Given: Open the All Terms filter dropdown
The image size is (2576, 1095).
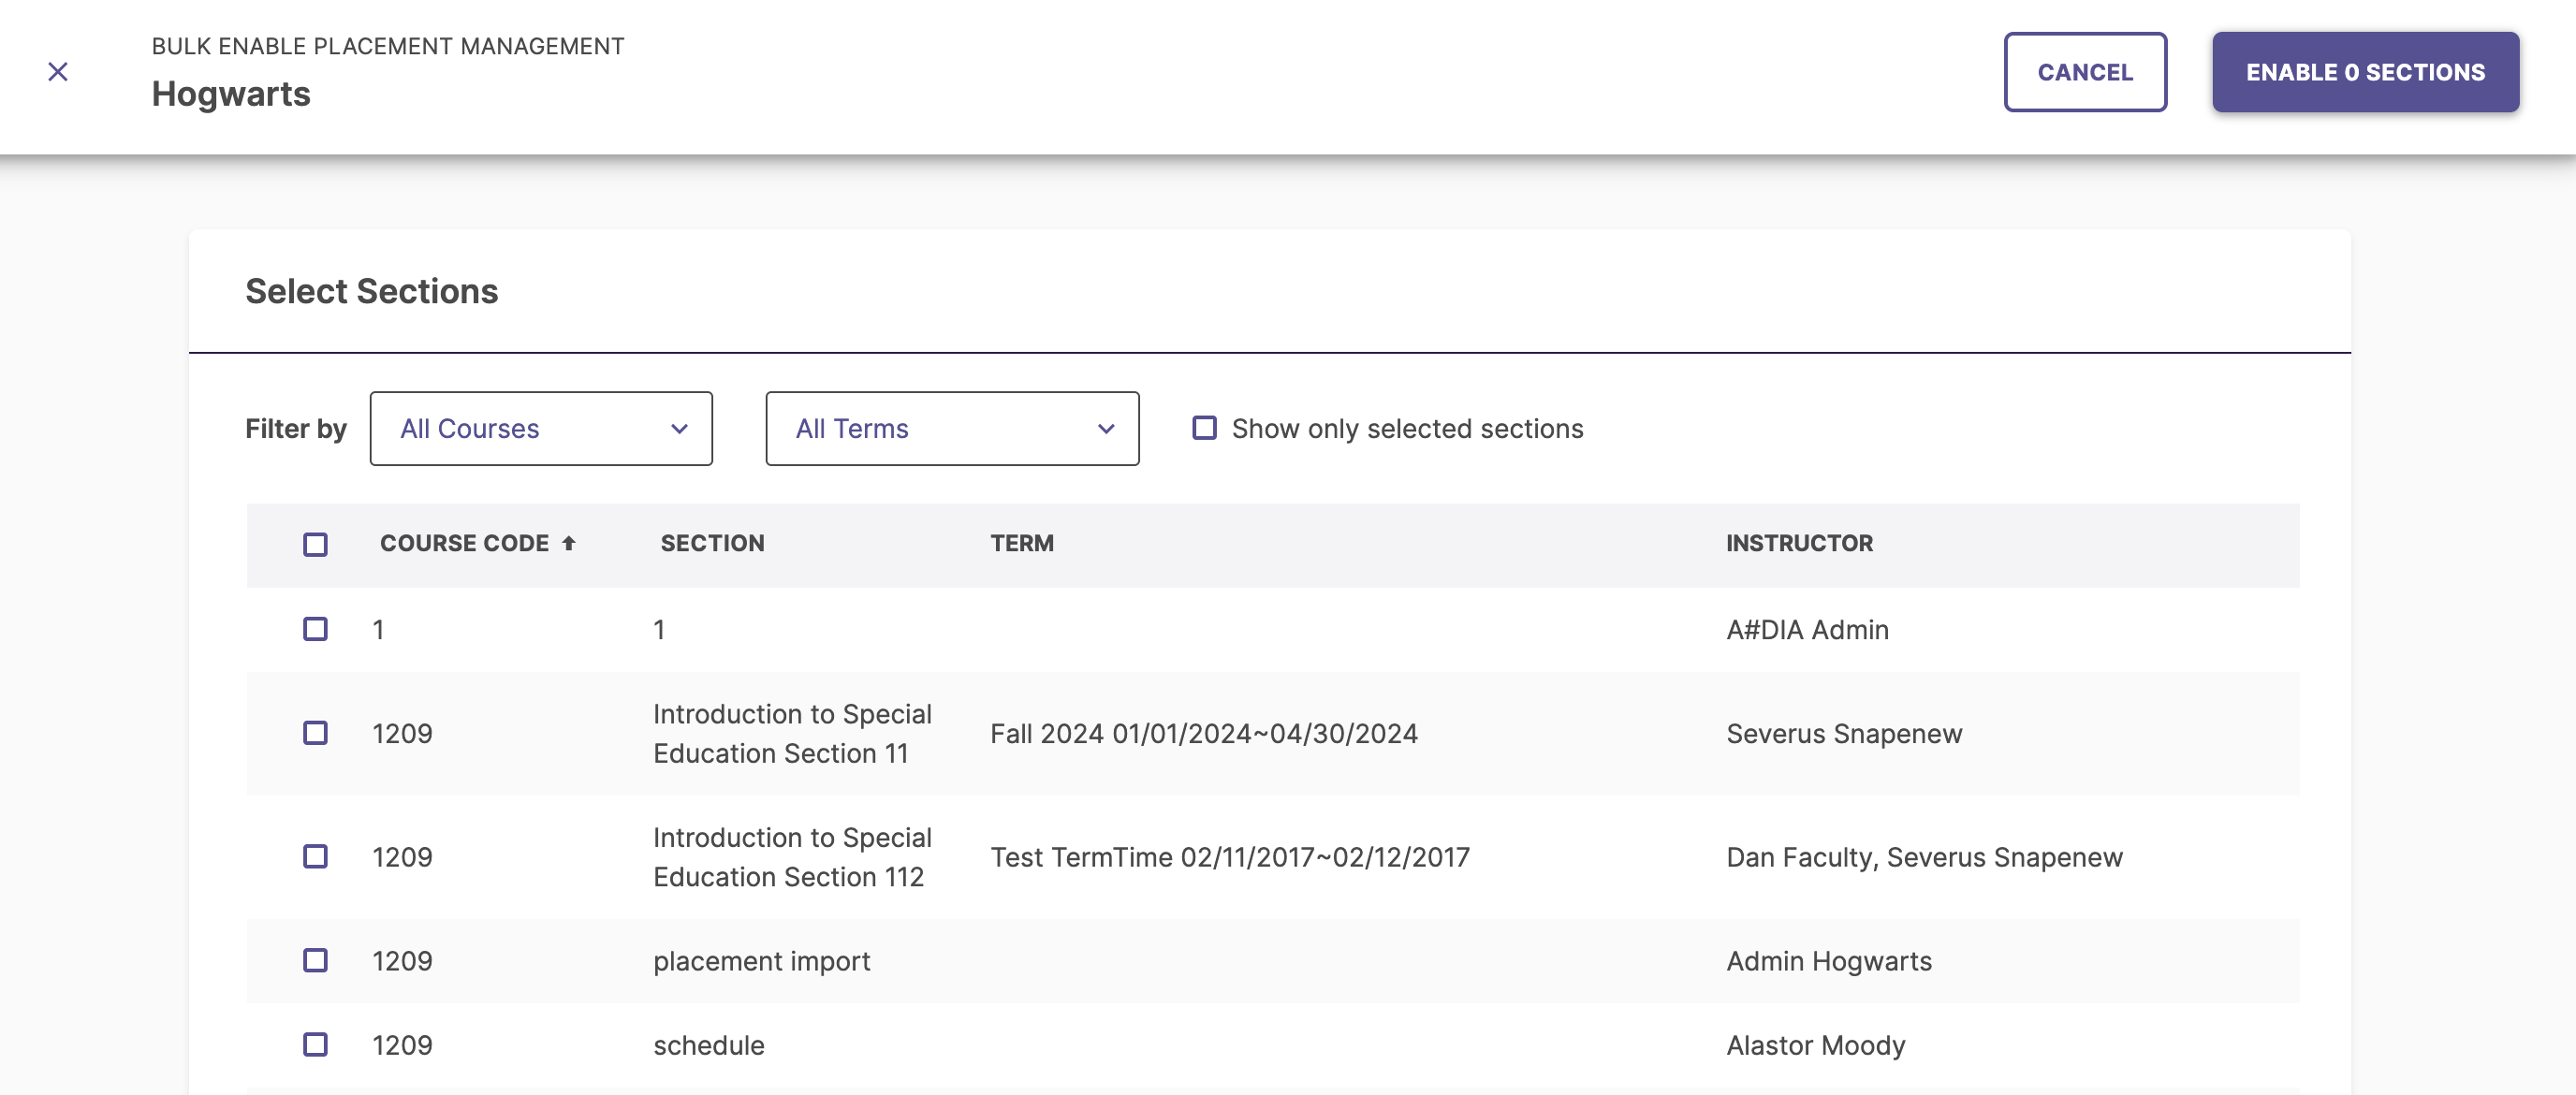Looking at the screenshot, I should pos(952,428).
